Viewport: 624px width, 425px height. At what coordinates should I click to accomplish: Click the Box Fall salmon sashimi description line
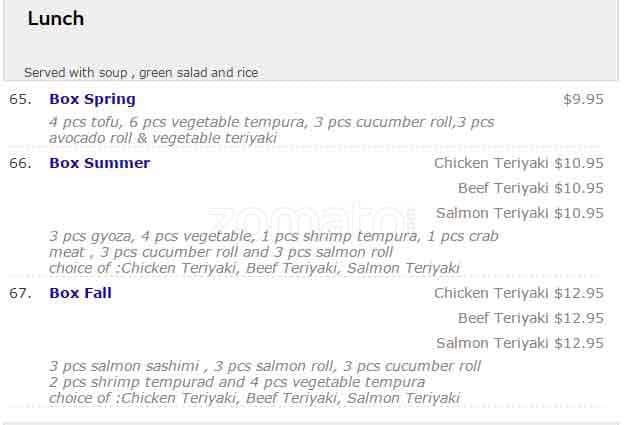pyautogui.click(x=265, y=367)
